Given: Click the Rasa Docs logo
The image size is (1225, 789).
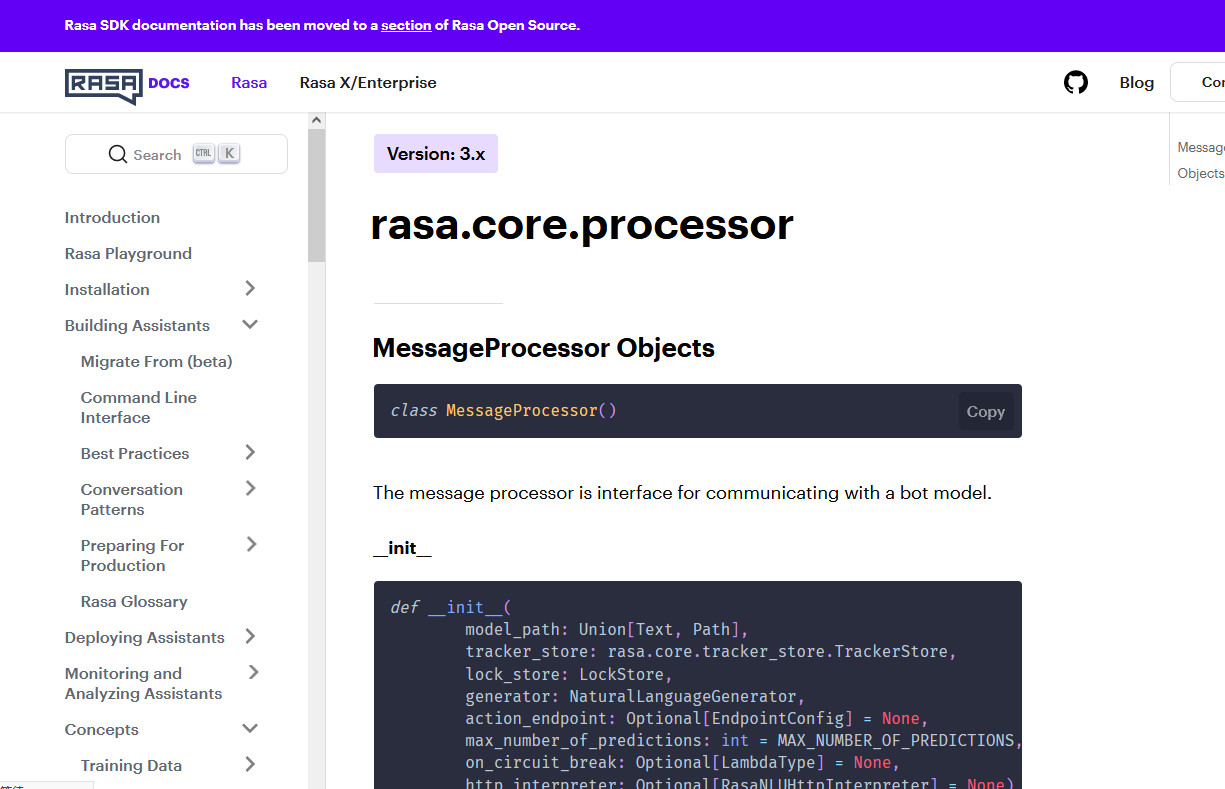Looking at the screenshot, I should coord(127,84).
